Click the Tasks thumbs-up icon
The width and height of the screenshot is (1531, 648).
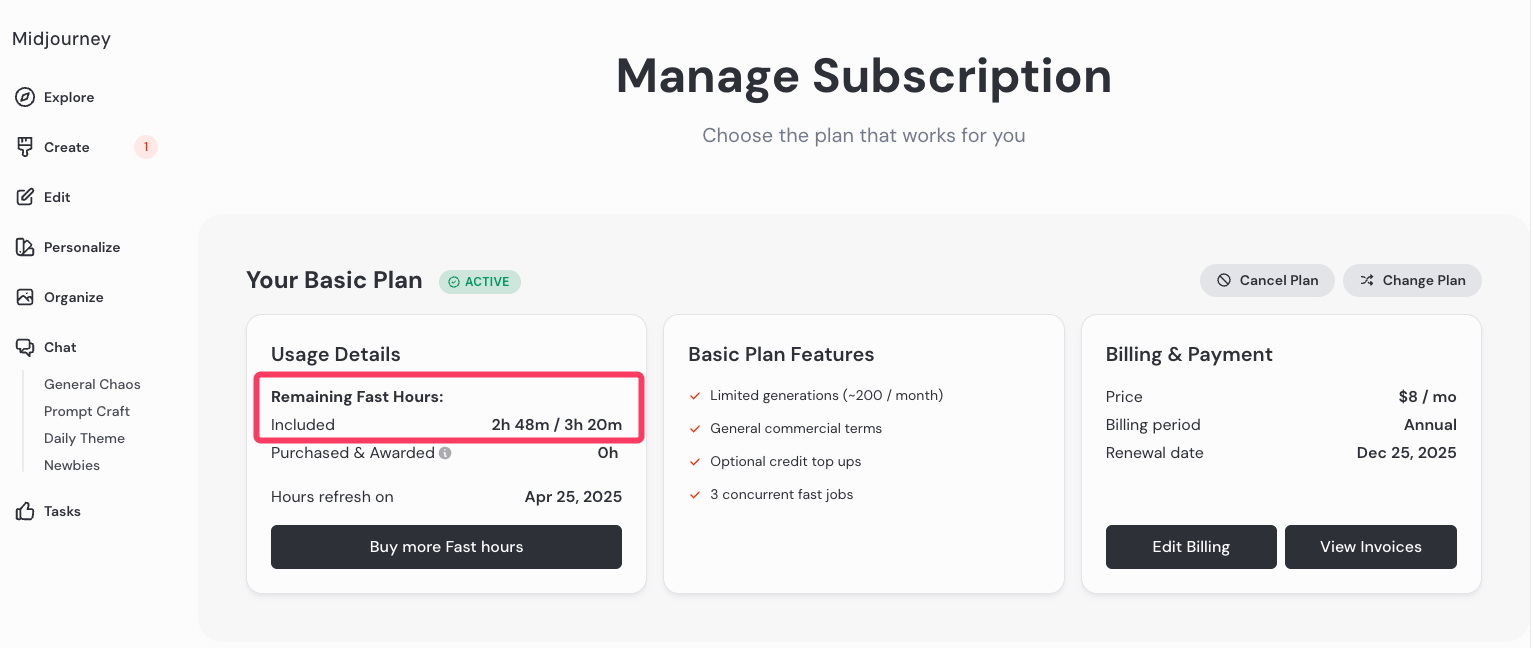point(25,511)
